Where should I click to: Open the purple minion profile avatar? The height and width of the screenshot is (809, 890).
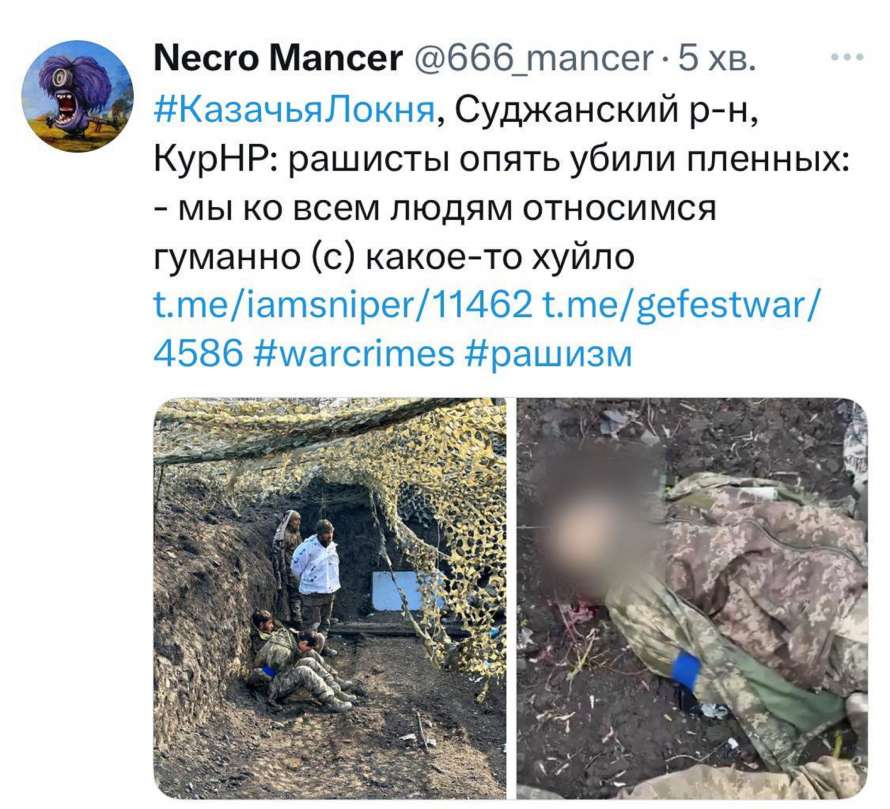(x=77, y=96)
